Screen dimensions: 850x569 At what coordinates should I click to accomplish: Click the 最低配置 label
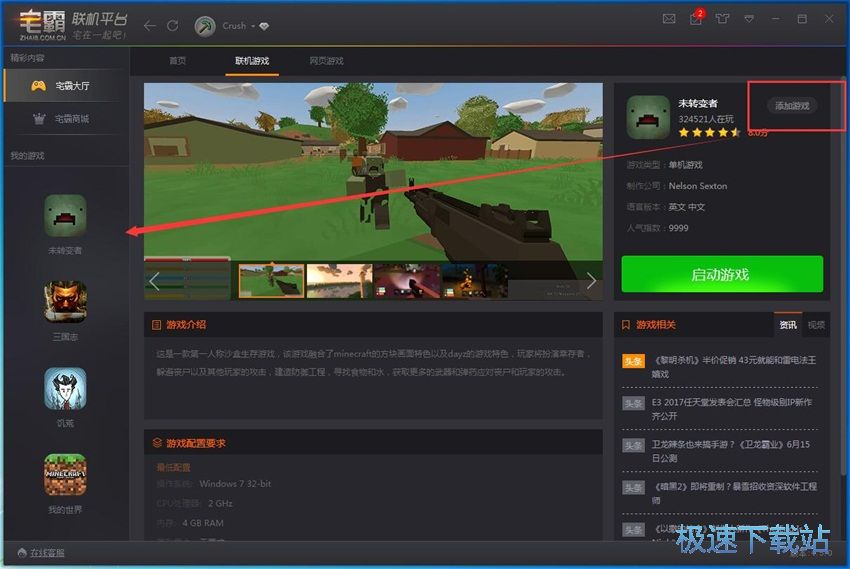[173, 467]
